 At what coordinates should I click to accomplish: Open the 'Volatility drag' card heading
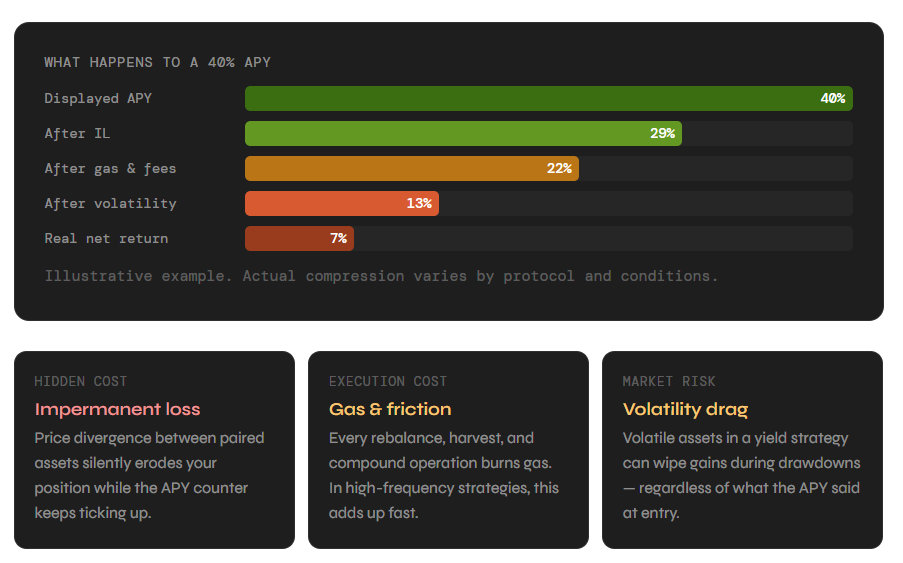coord(685,409)
